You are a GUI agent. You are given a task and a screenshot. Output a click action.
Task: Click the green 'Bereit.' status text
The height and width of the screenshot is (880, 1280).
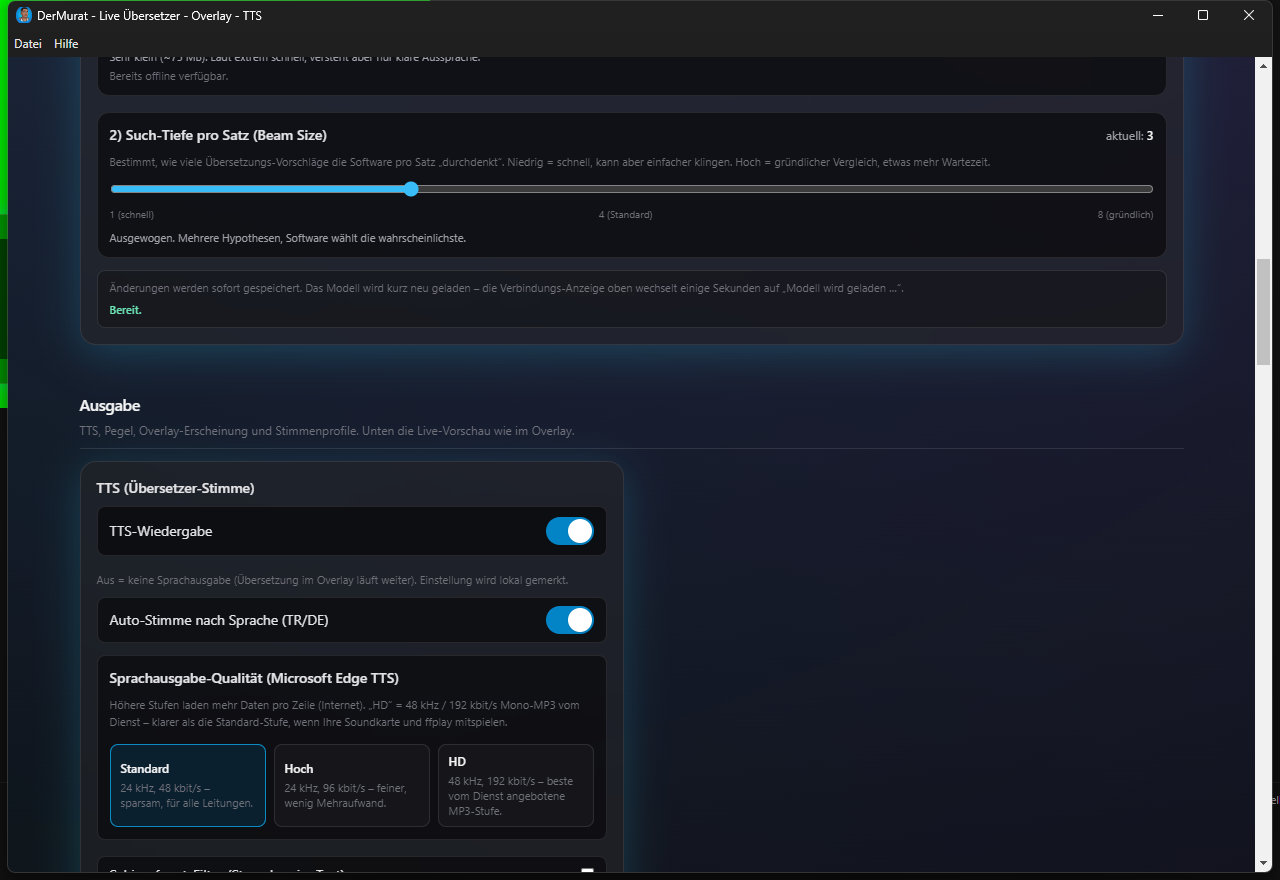126,310
